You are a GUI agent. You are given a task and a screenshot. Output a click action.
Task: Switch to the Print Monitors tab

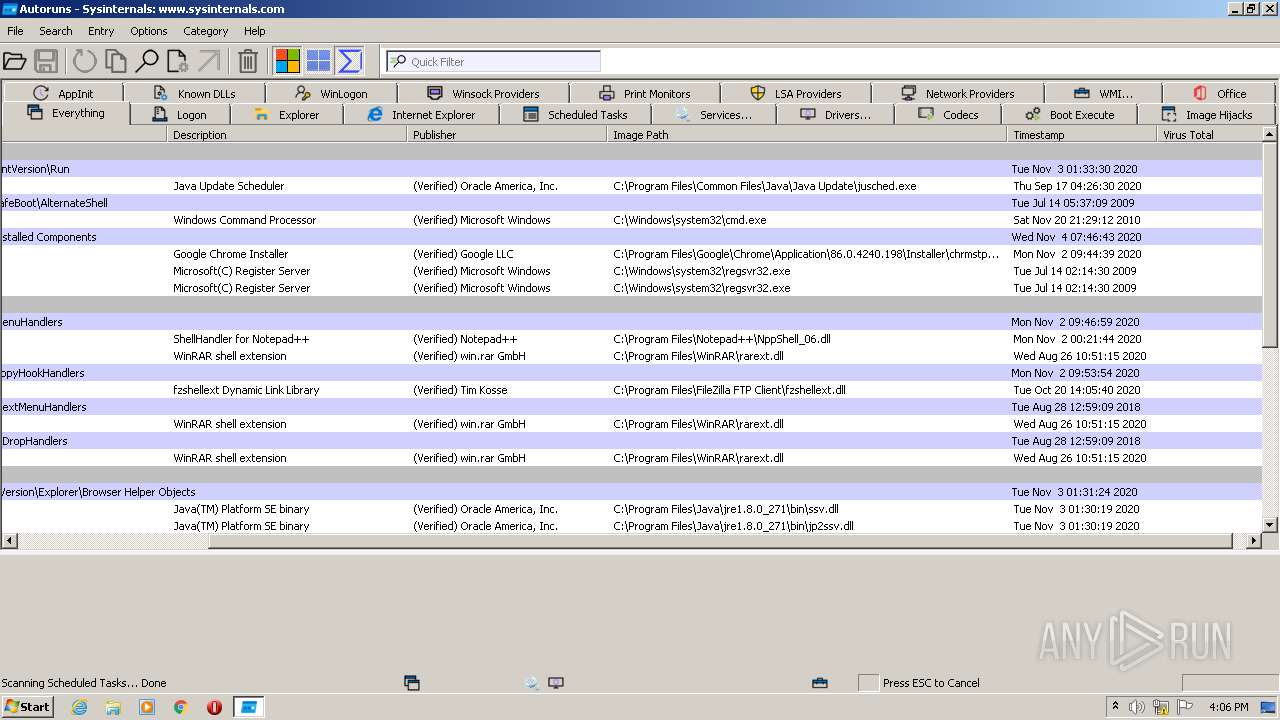pos(644,93)
